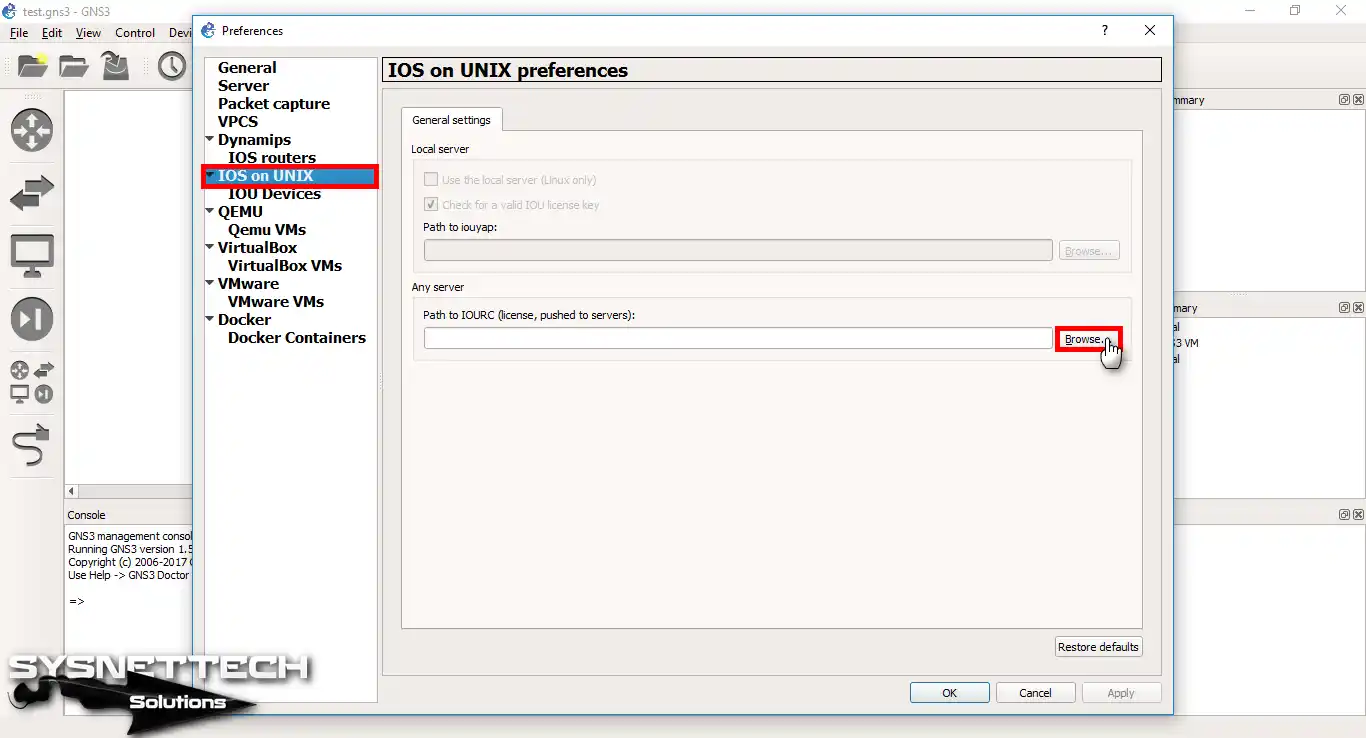Viewport: 1366px width, 738px height.
Task: Collapse the VirtualBox tree node arrow
Action: [x=210, y=247]
